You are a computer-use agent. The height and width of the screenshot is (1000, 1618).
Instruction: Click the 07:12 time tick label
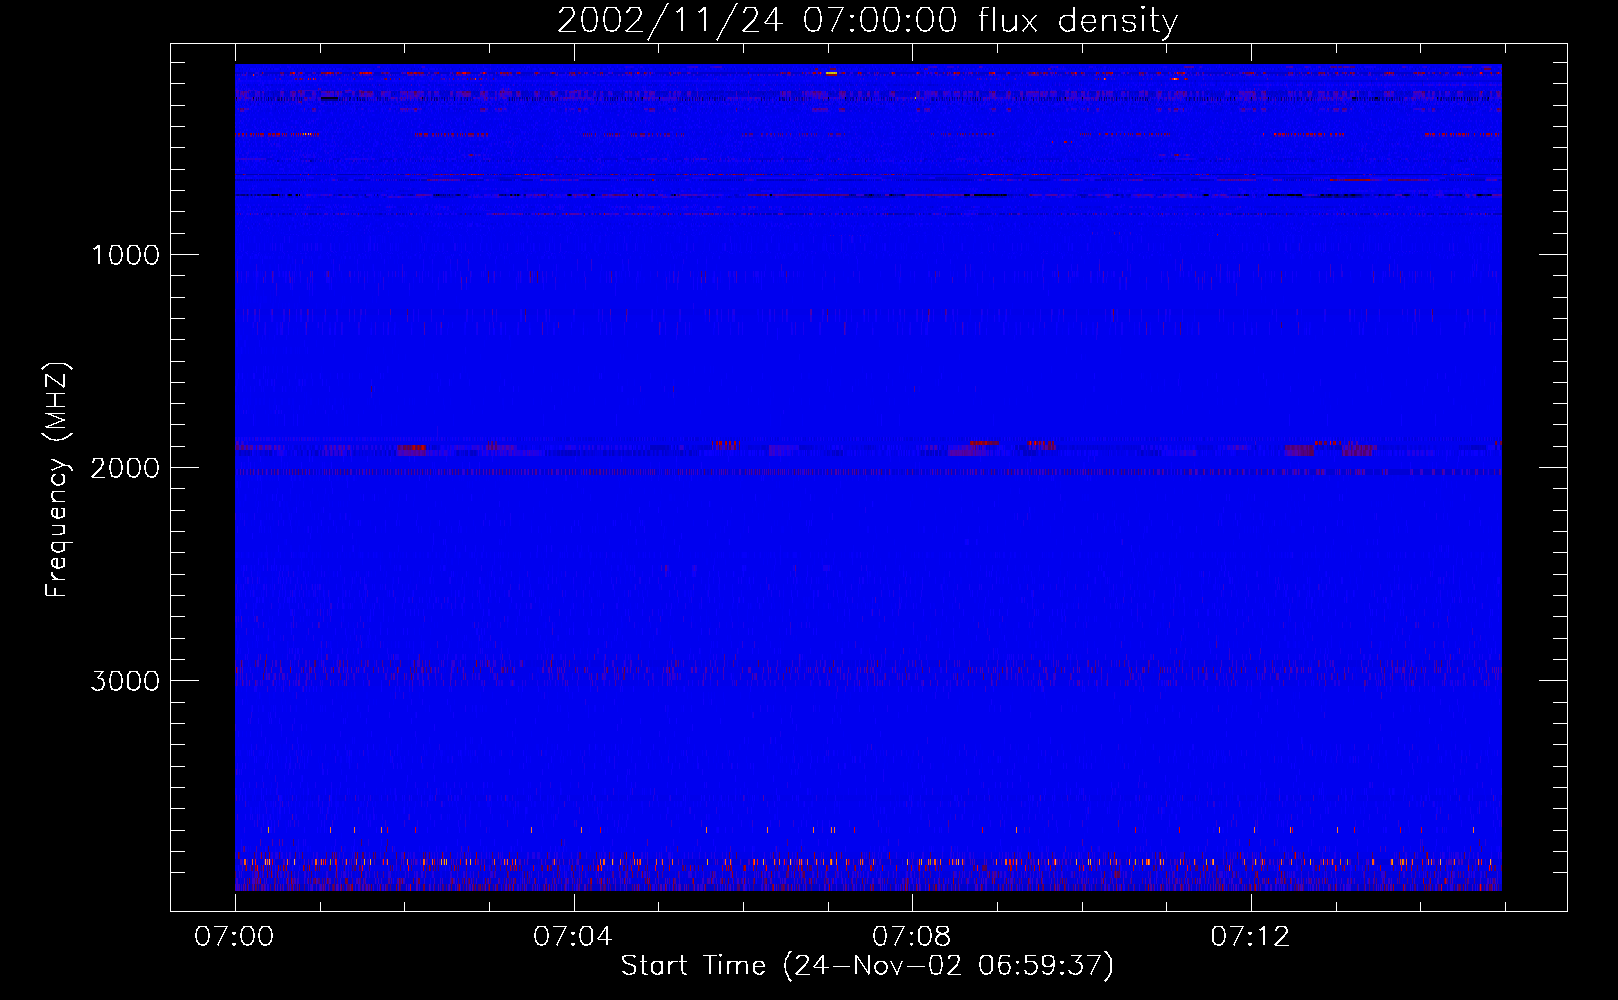coord(1250,937)
